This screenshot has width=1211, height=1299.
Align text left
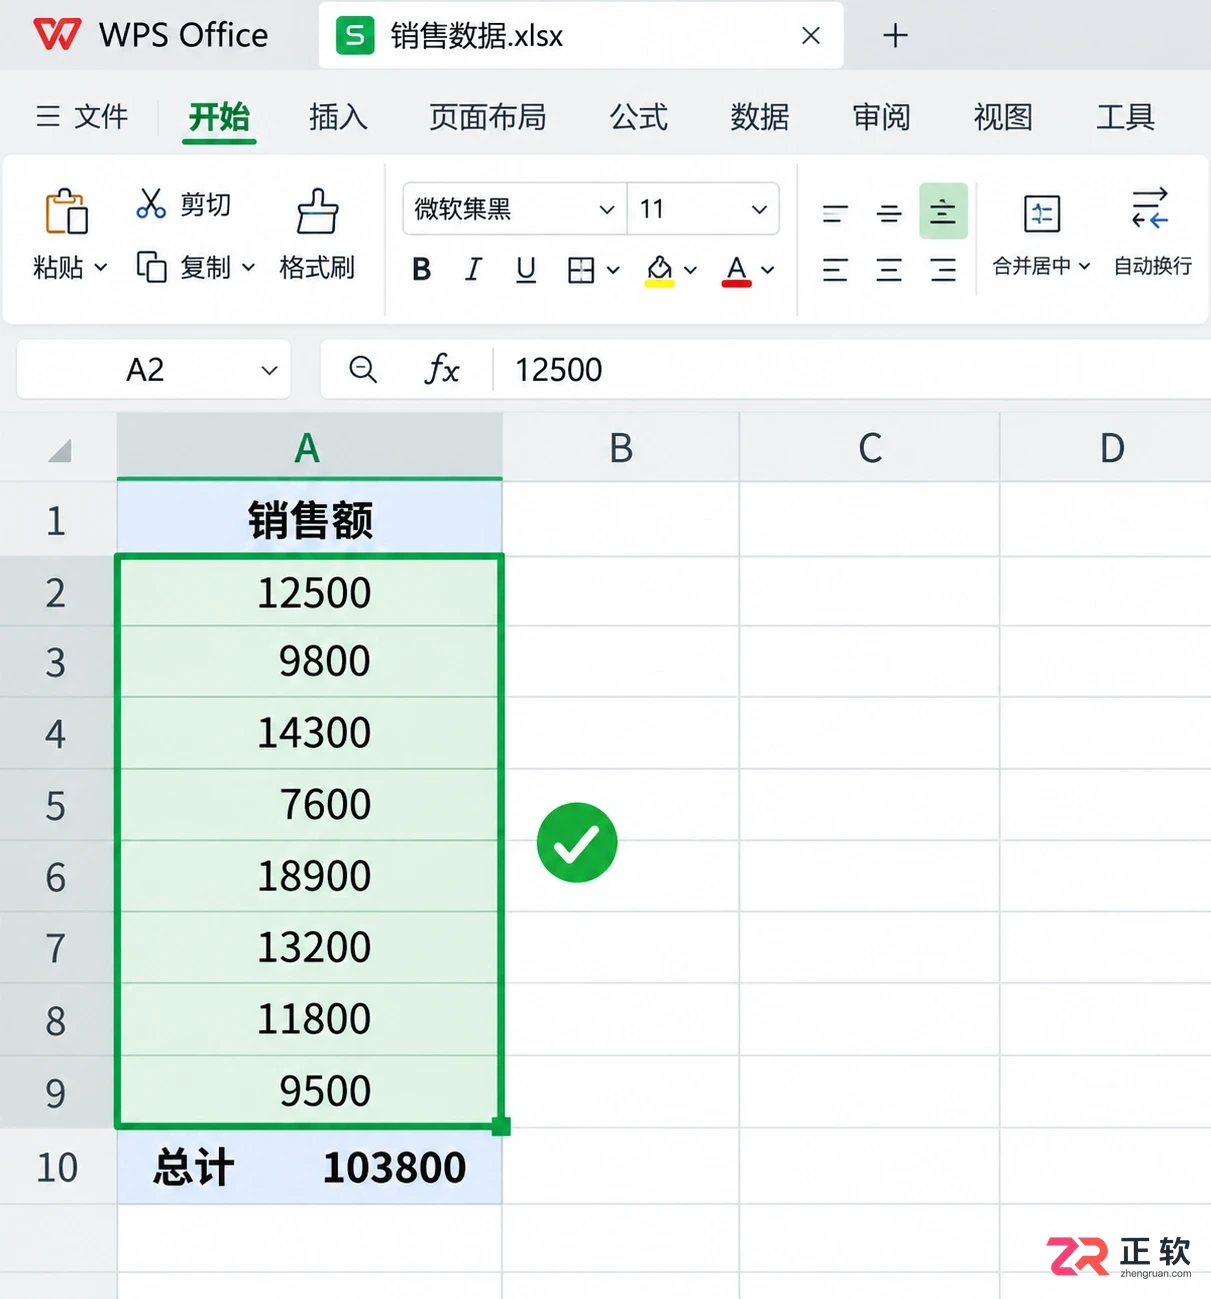(835, 270)
